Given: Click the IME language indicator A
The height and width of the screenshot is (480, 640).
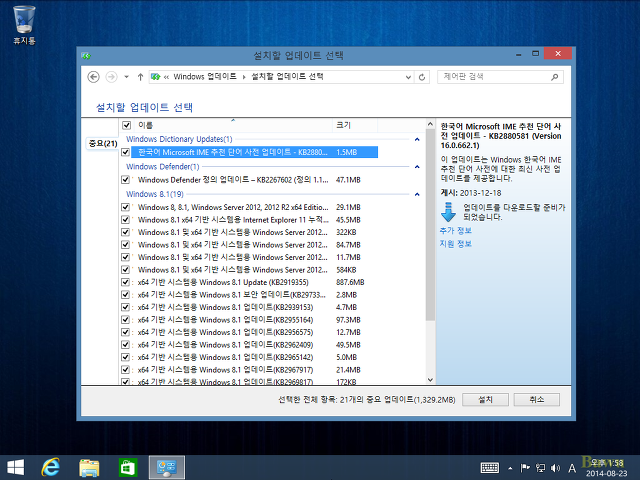Looking at the screenshot, I should pos(572,468).
